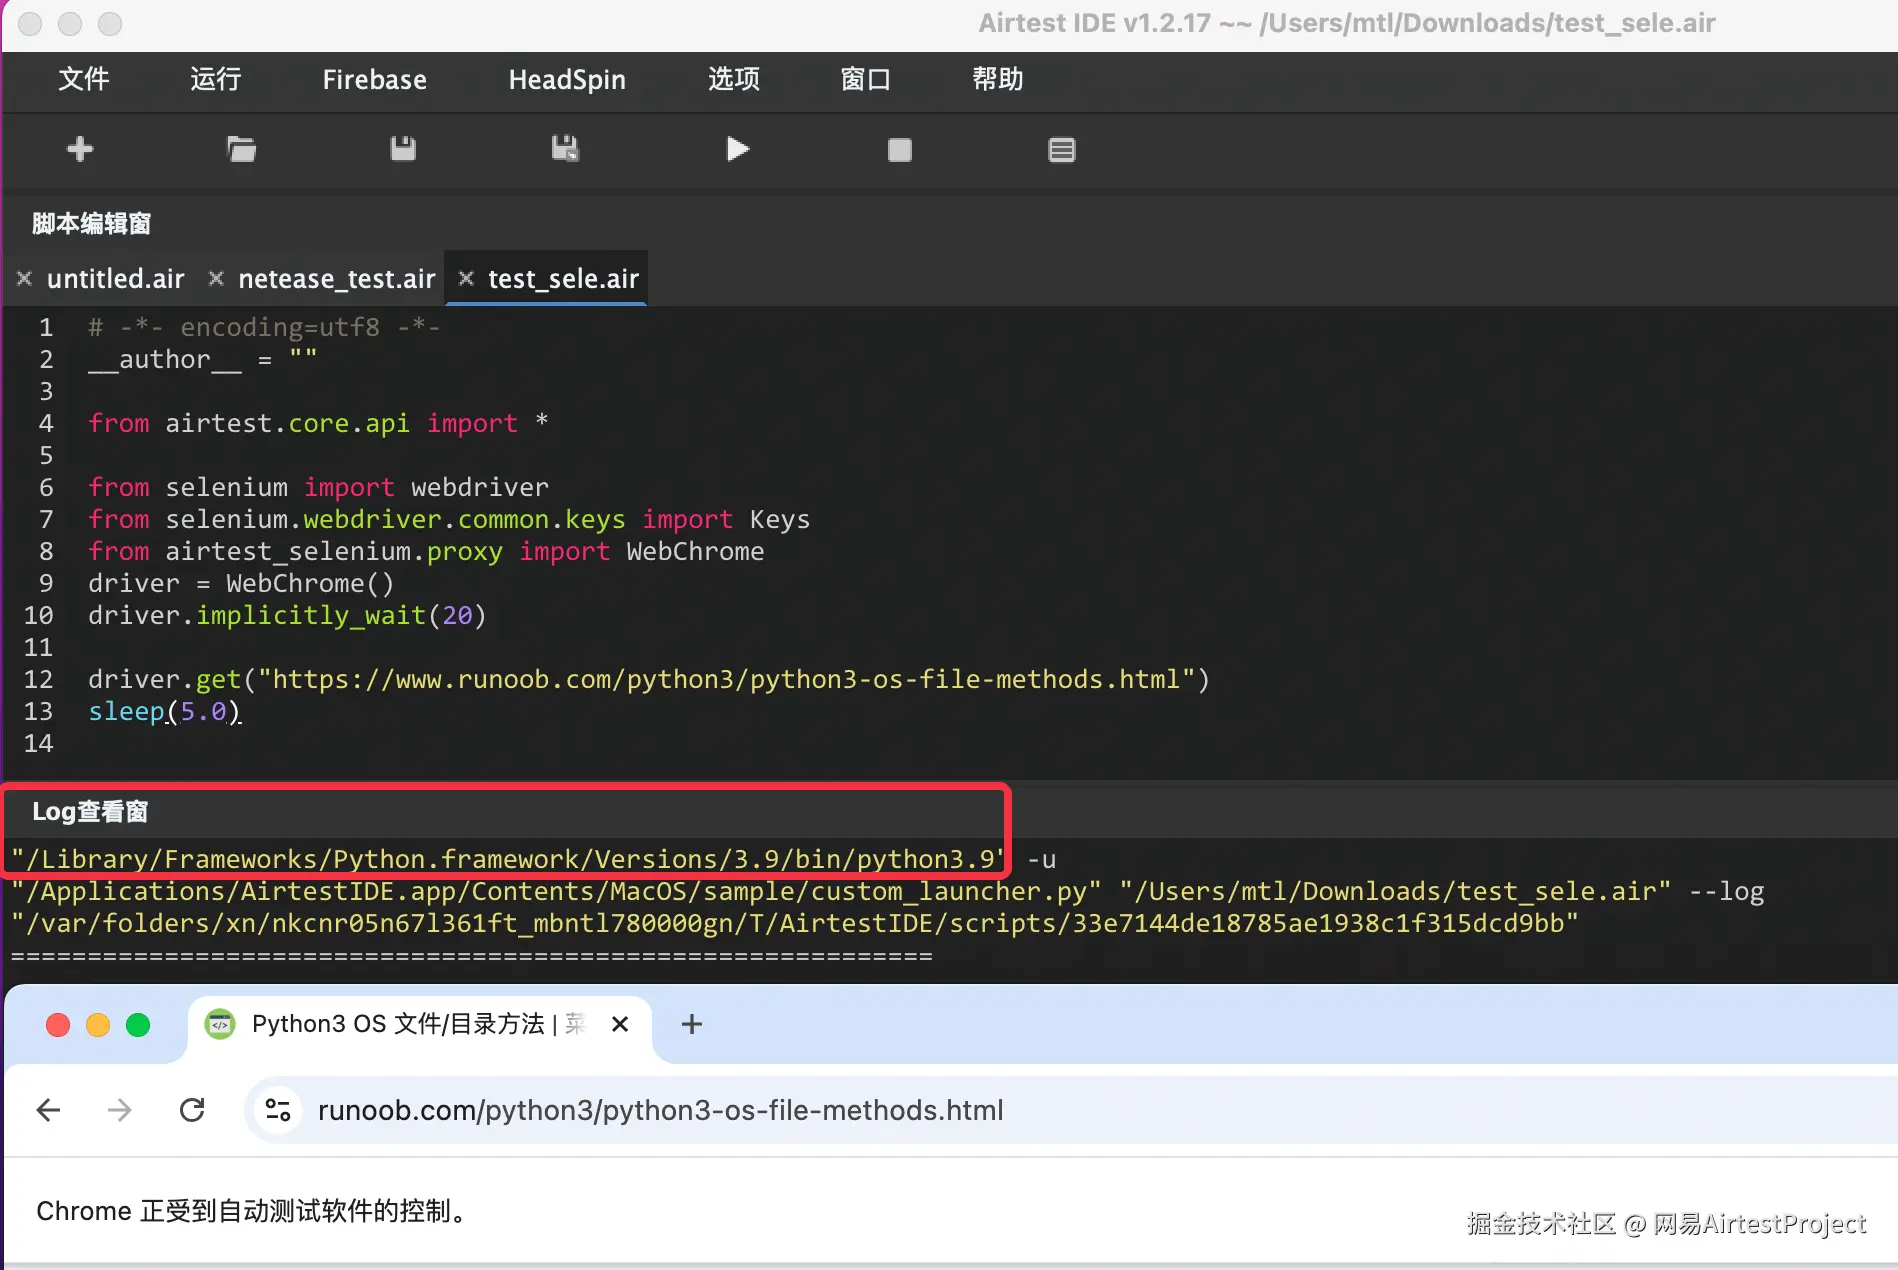Stop the script with the stop icon
This screenshot has width=1898, height=1270.
pyautogui.click(x=900, y=150)
